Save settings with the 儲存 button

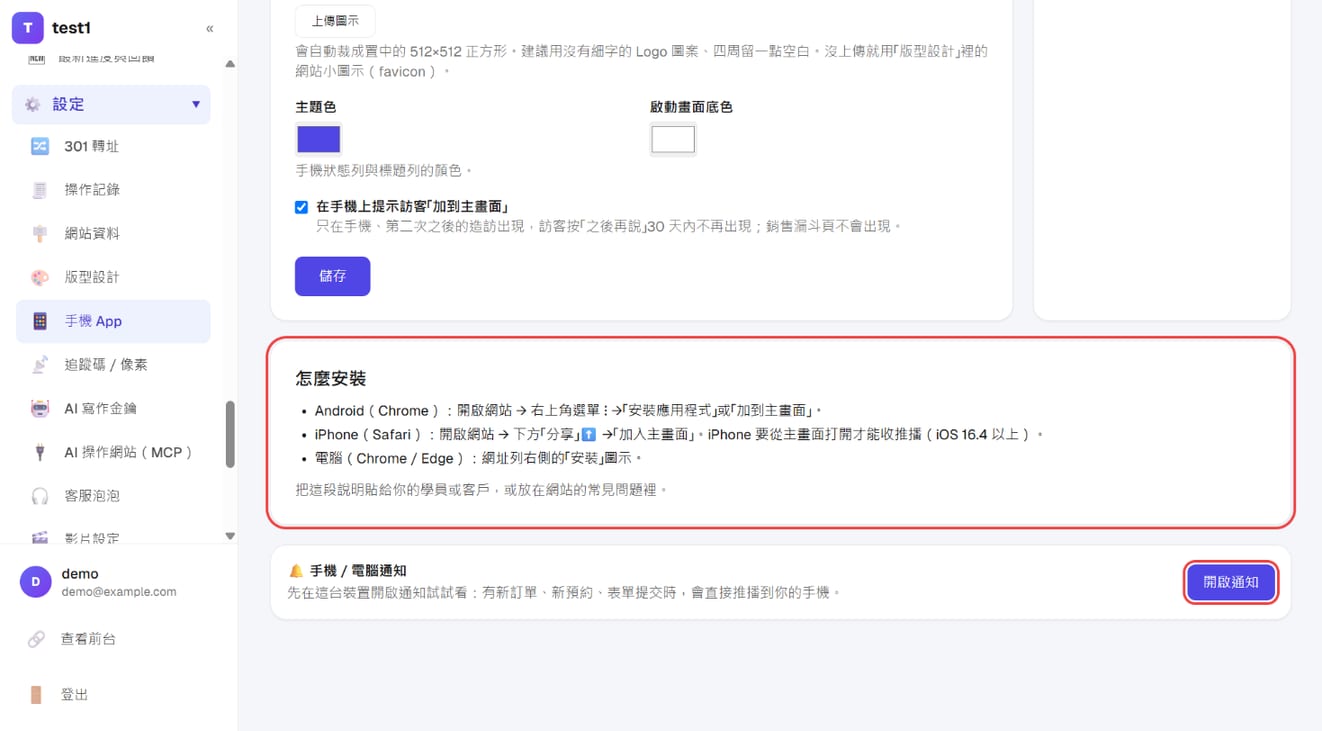[x=332, y=277]
